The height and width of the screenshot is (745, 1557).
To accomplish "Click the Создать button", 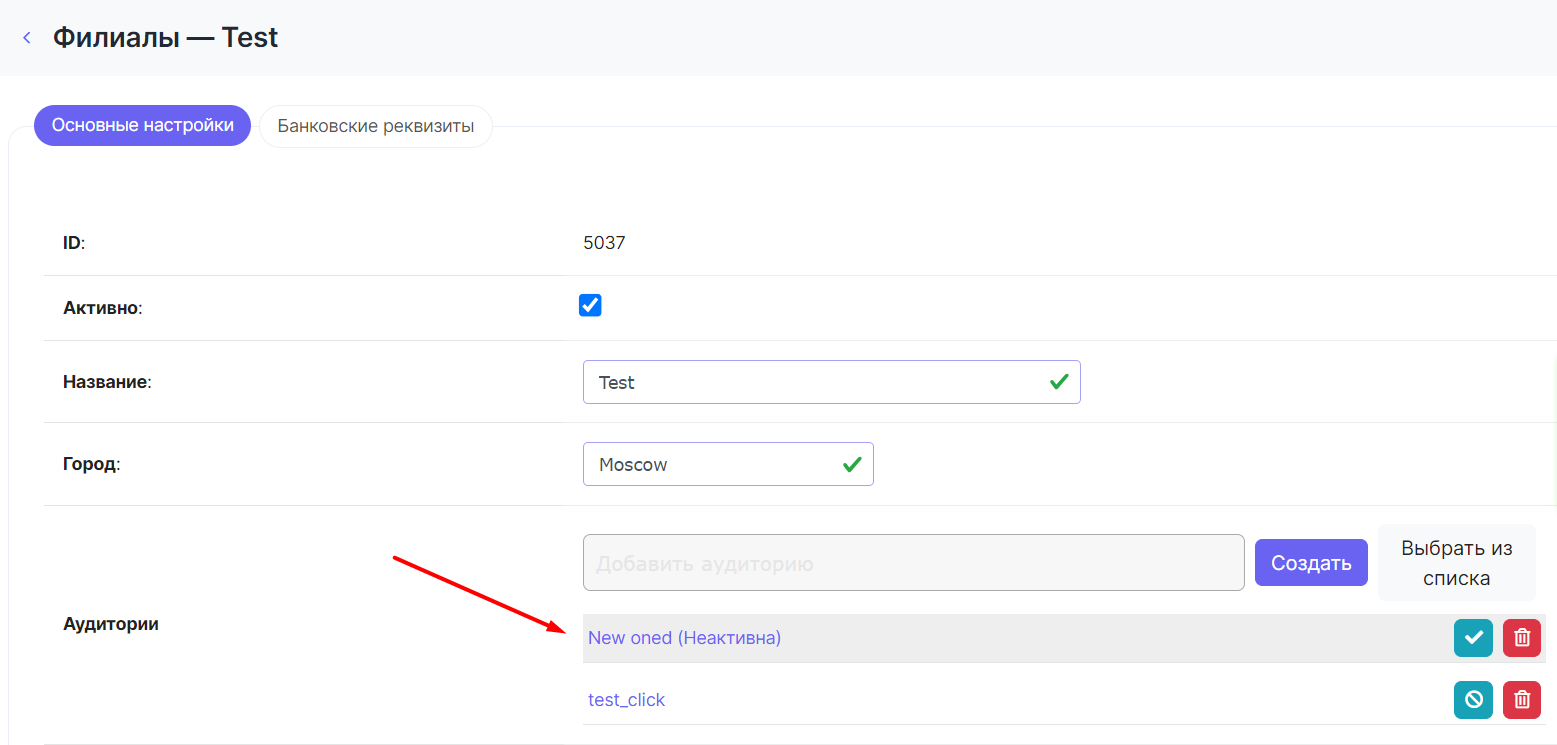I will click(1311, 563).
